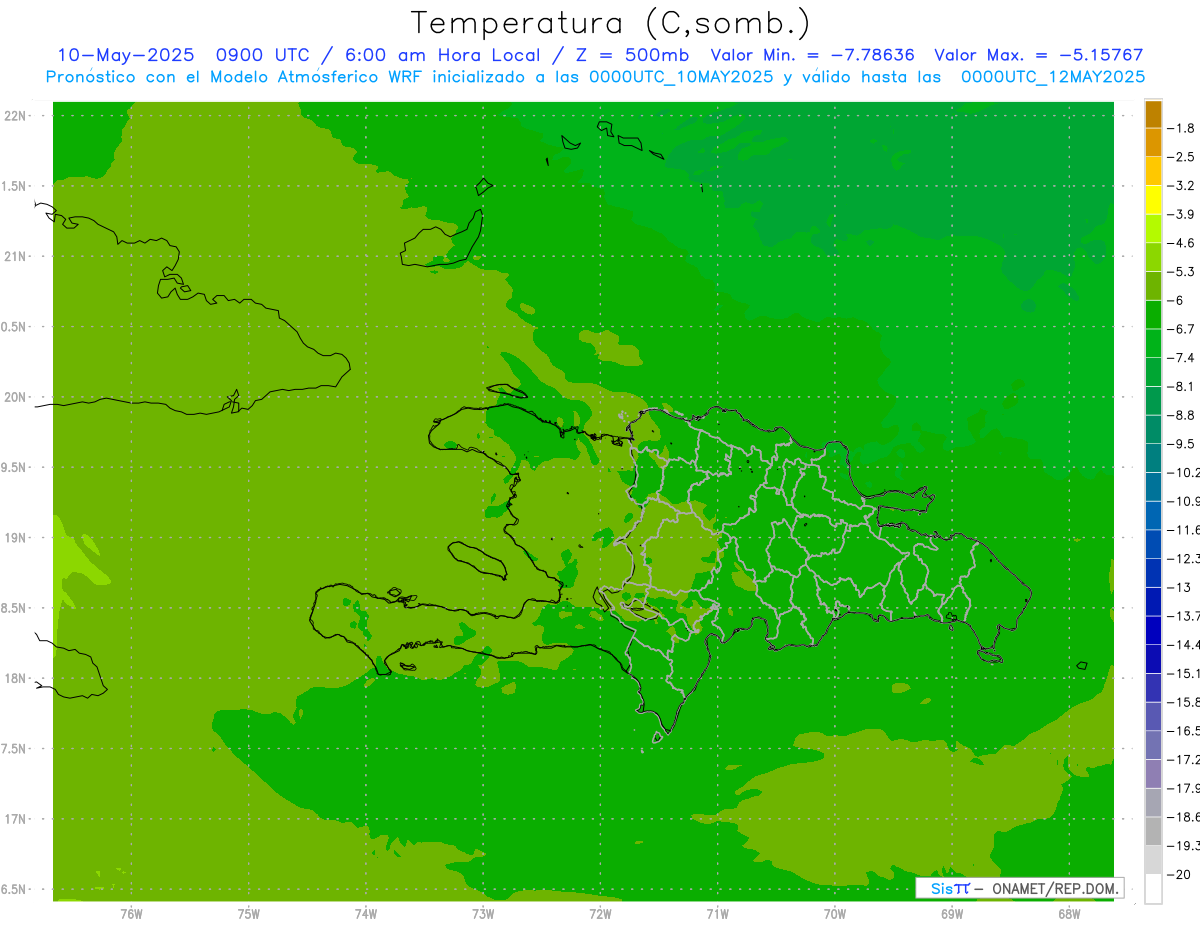The height and width of the screenshot is (927, 1200).
Task: Click the 17N latitude label
Action: coord(16,819)
